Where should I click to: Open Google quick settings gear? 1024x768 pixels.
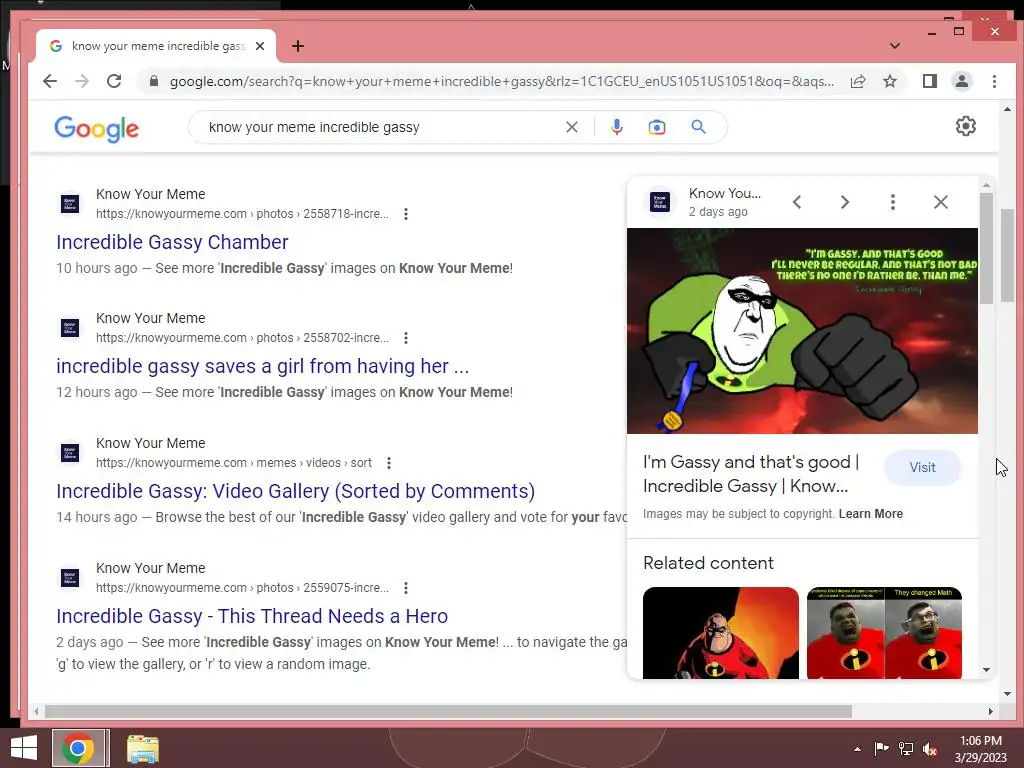(965, 126)
